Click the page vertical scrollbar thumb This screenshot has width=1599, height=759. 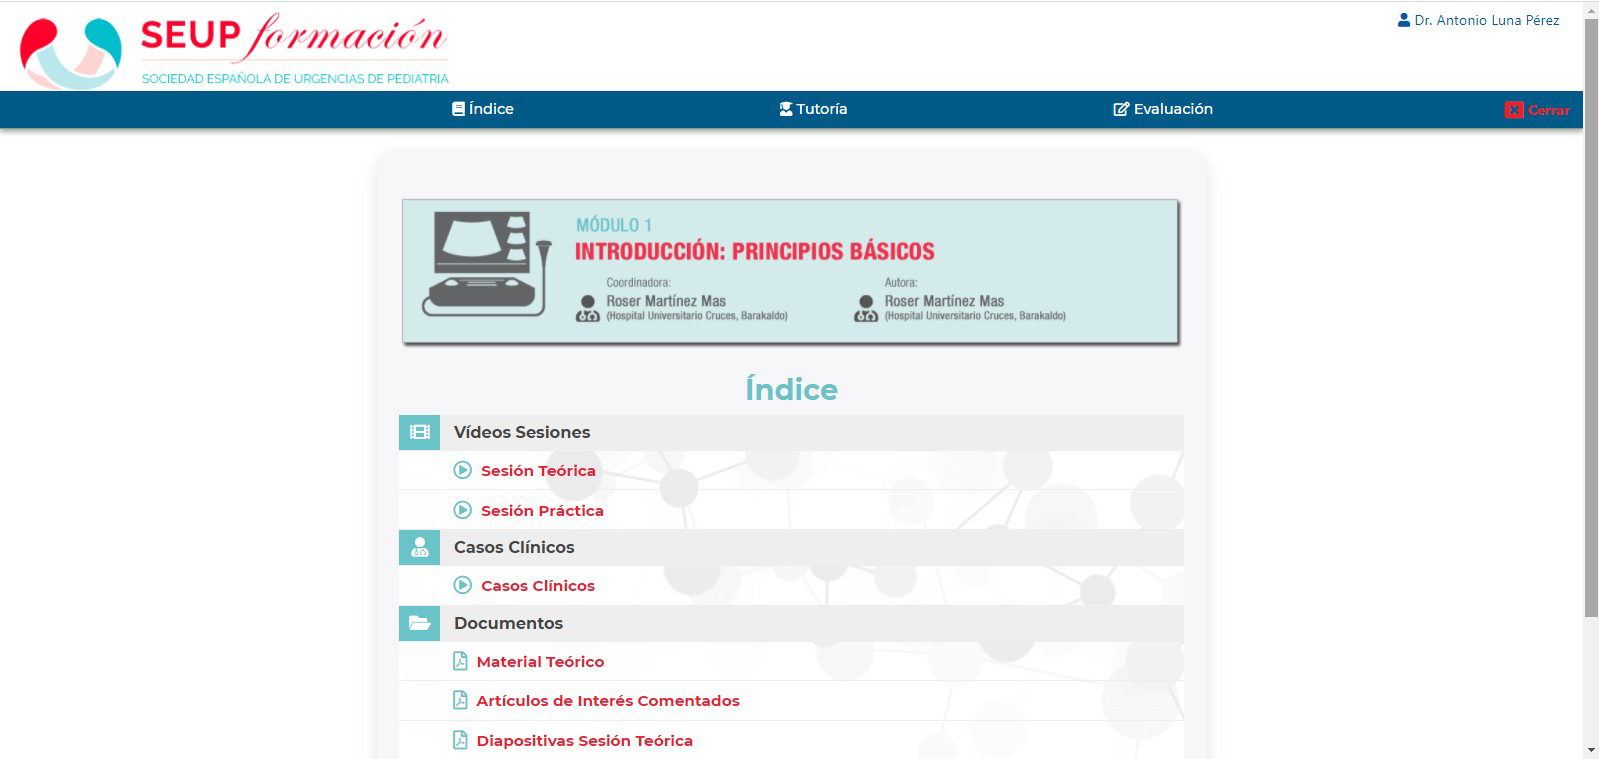(1591, 318)
